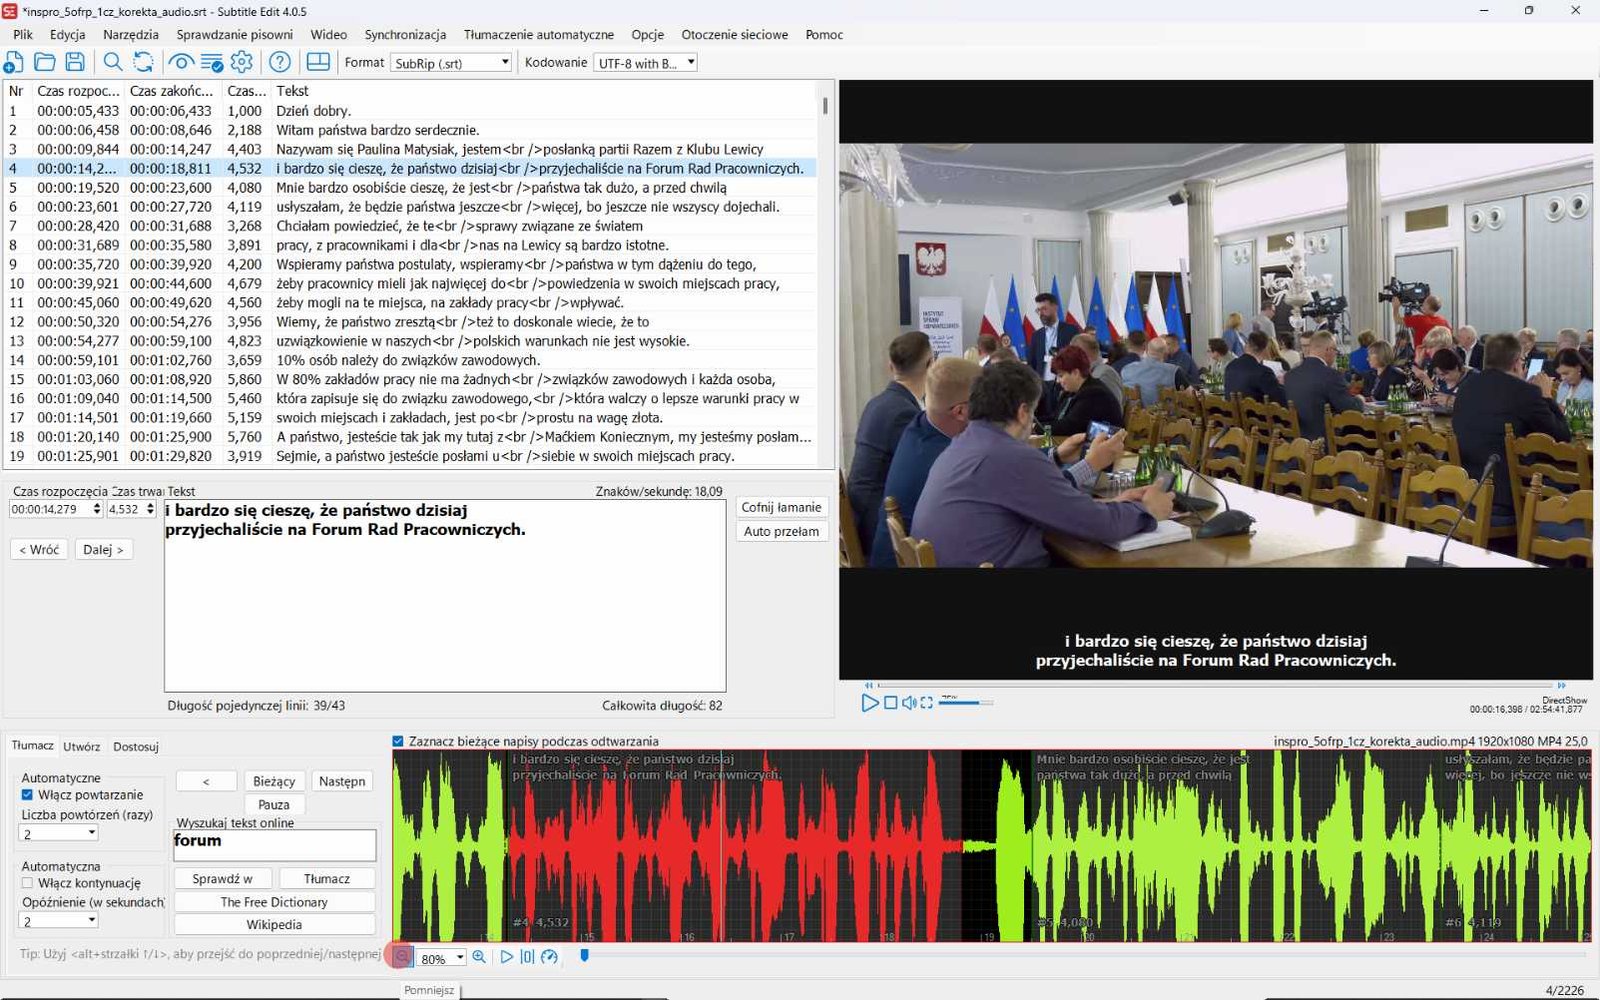Zoom in on the waveform
This screenshot has width=1600, height=1000.
479,957
